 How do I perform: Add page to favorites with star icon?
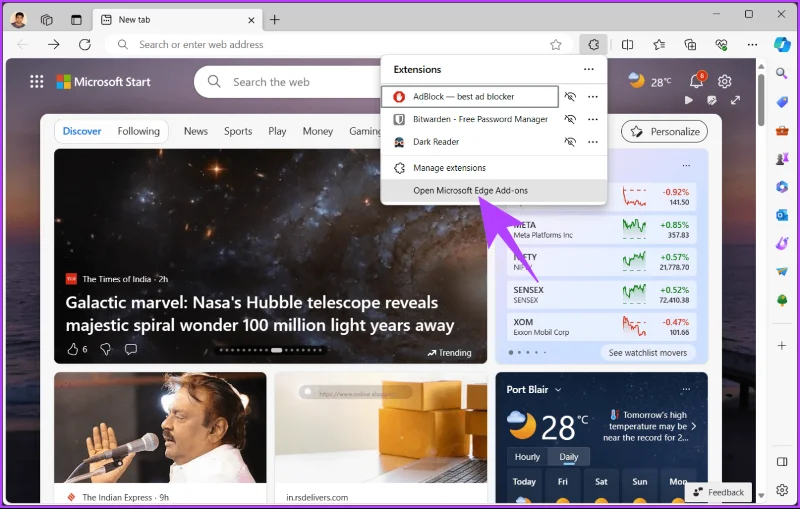[556, 45]
